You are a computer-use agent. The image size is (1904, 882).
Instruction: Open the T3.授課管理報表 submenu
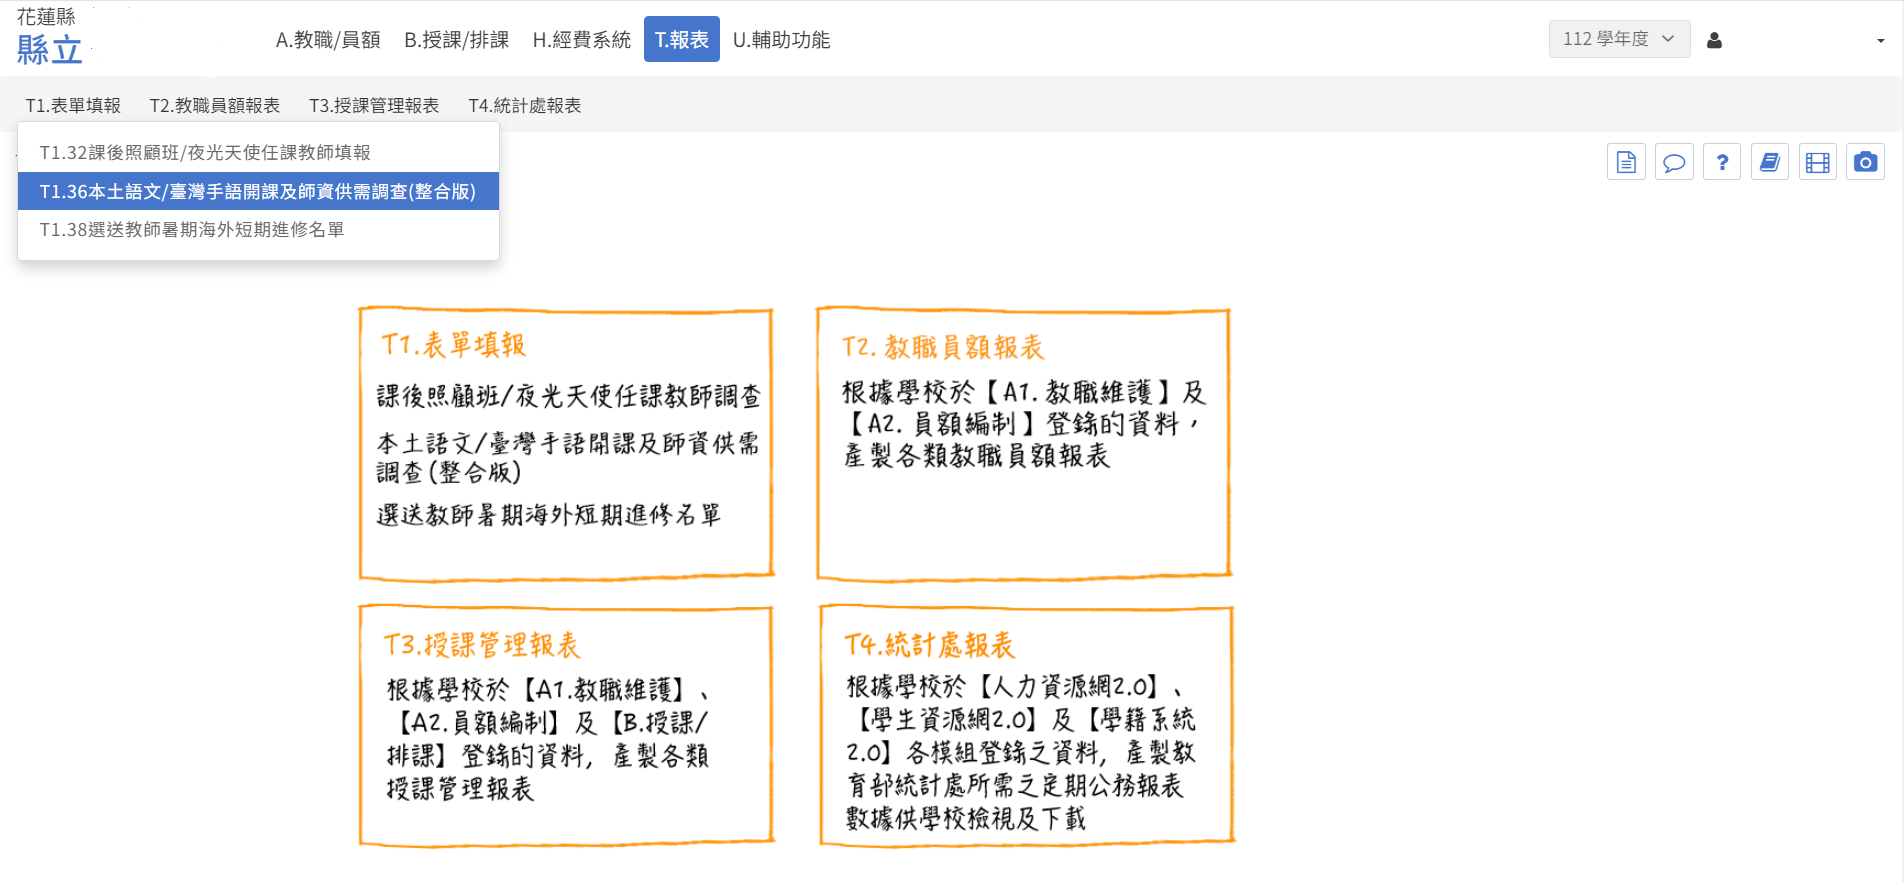tap(374, 106)
